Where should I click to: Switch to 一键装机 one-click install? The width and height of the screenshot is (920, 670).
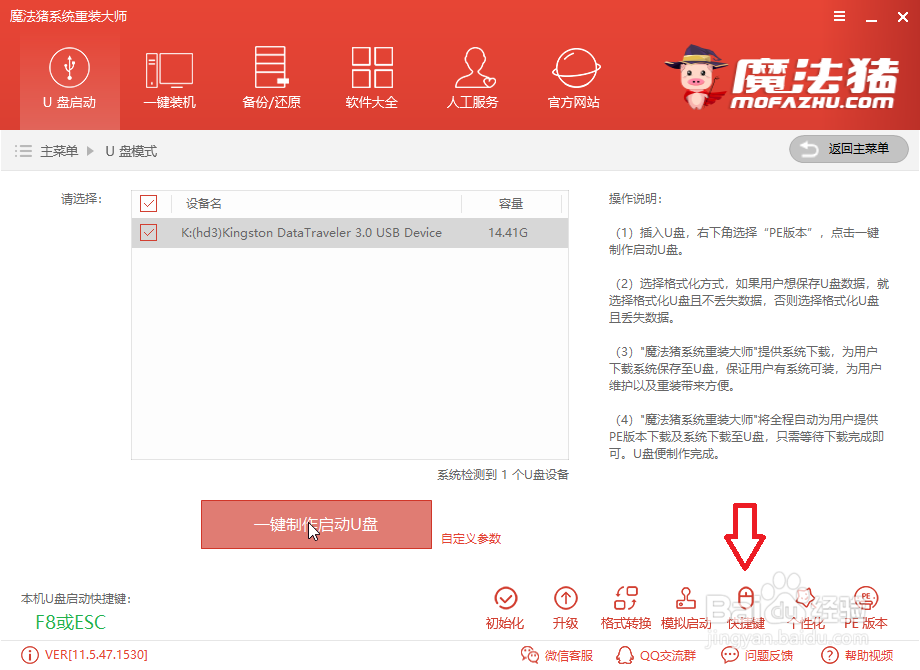pos(170,78)
